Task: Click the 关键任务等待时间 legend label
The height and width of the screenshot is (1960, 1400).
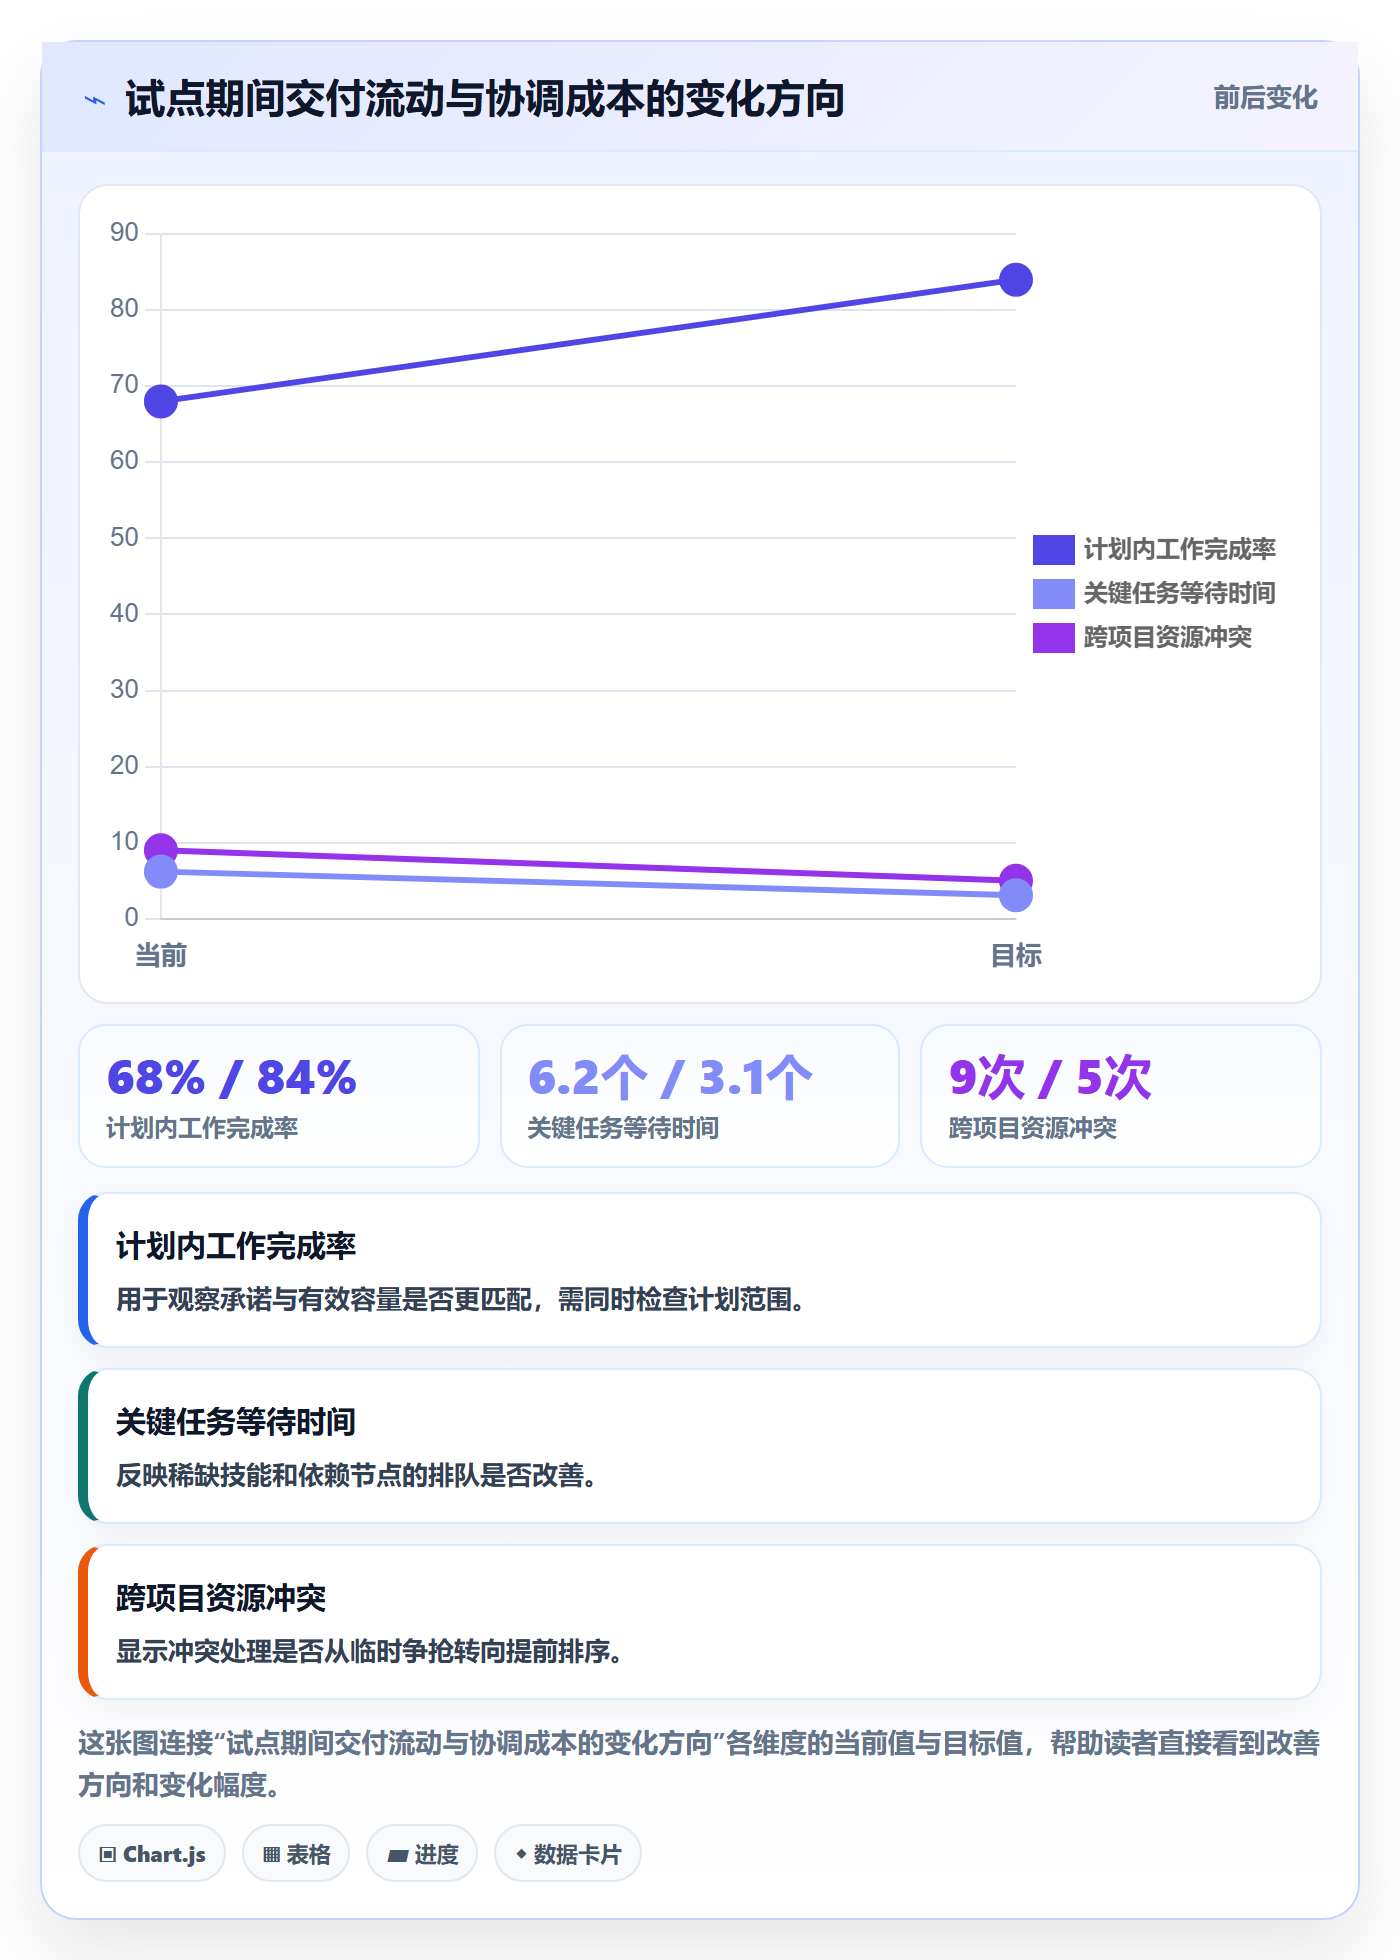Action: pyautogui.click(x=1179, y=593)
